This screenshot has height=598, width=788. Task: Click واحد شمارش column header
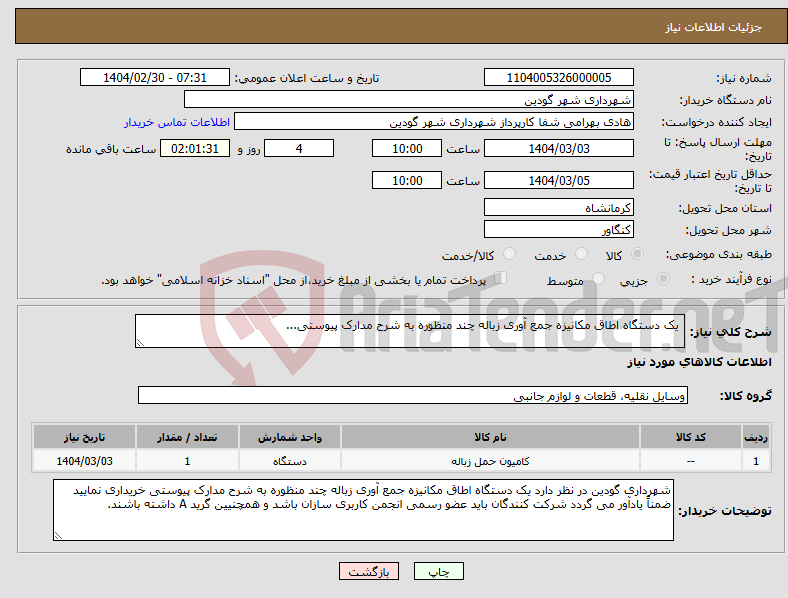[x=290, y=437]
